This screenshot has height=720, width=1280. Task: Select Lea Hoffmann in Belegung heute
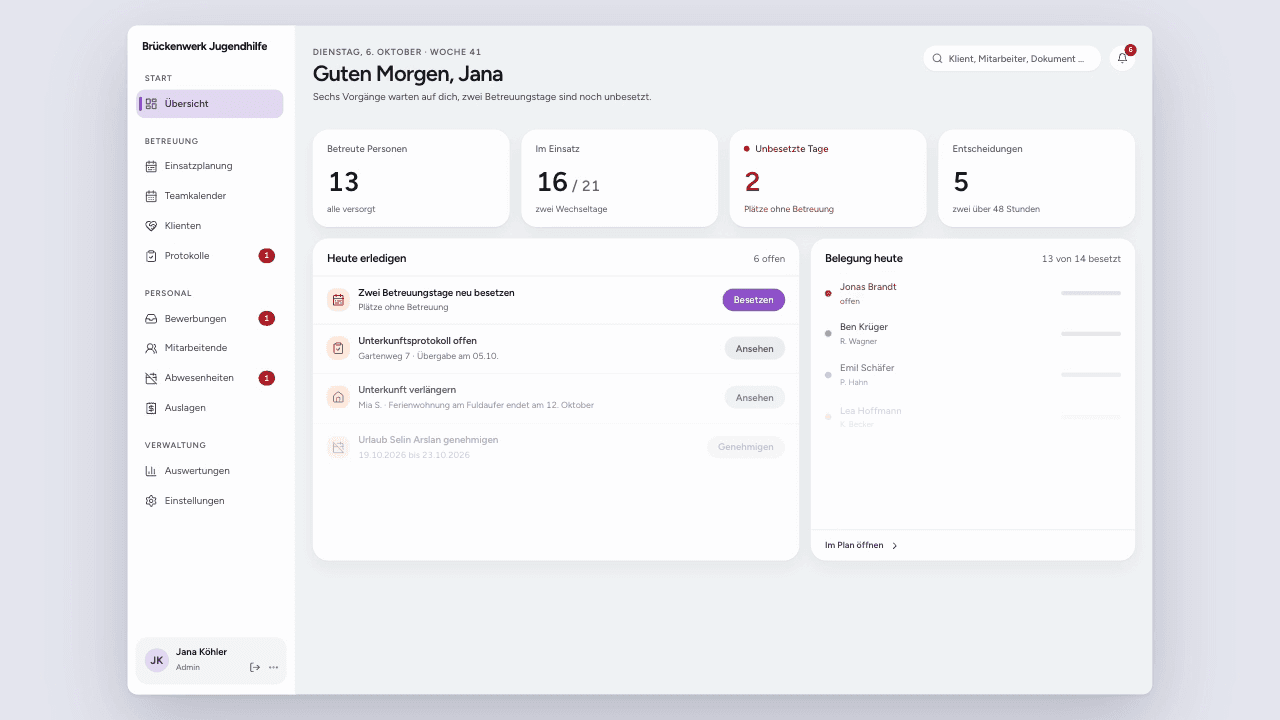coord(973,417)
